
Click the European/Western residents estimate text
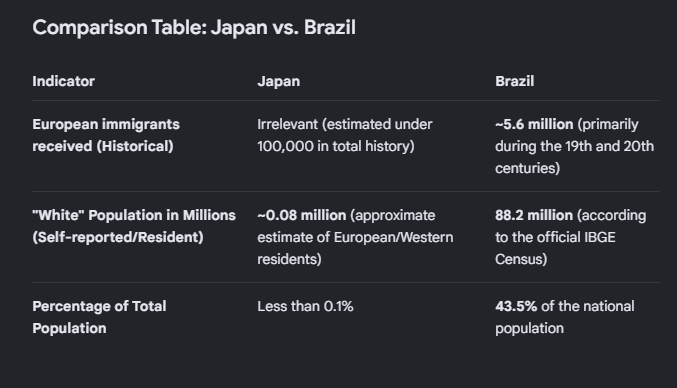click(355, 248)
